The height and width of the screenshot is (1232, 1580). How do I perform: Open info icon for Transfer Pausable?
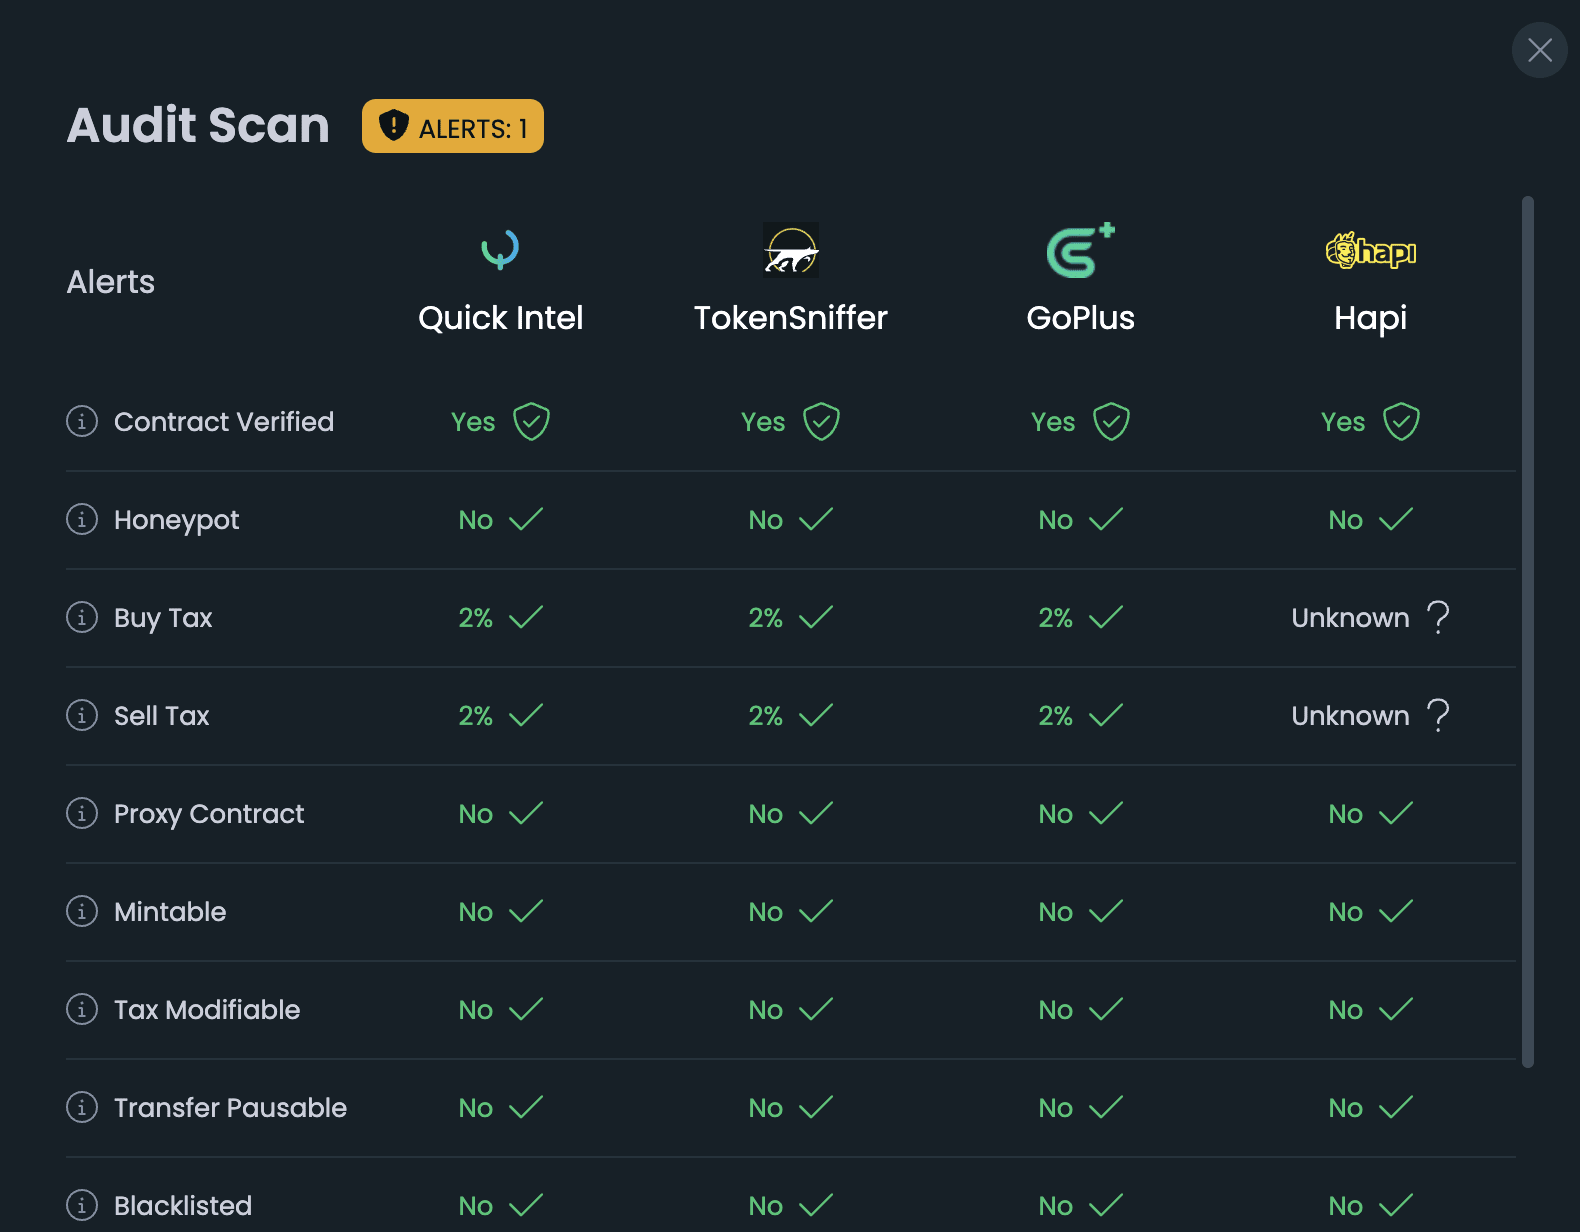[82, 1107]
